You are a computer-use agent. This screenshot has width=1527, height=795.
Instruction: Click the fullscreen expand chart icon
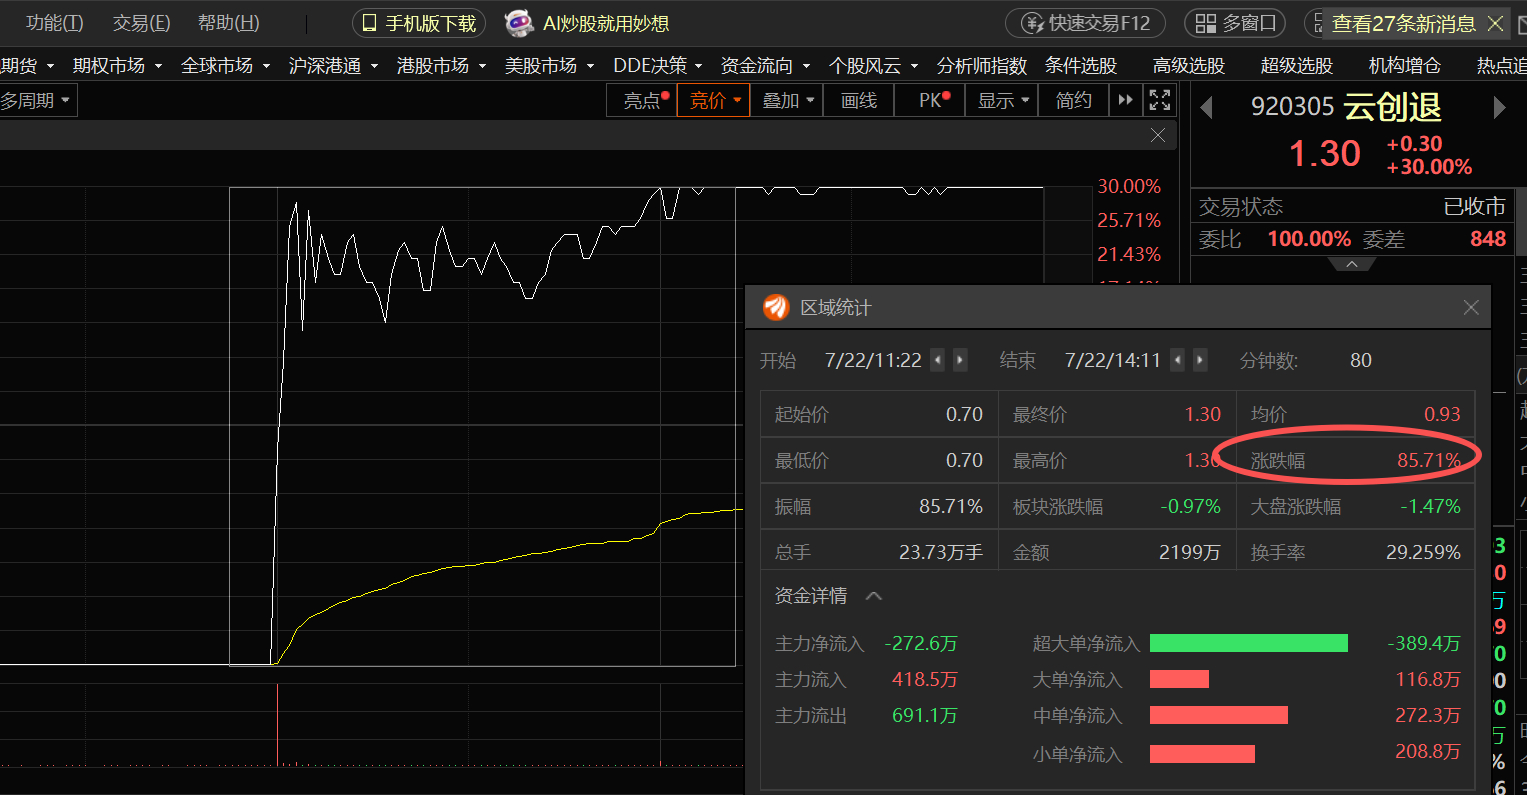pos(1160,101)
